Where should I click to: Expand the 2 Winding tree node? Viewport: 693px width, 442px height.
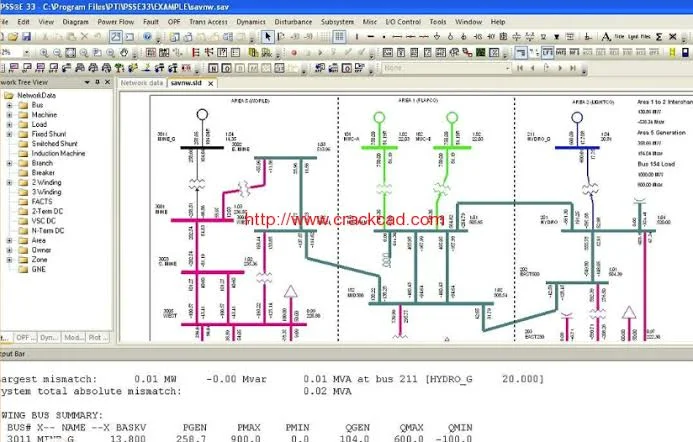click(x=9, y=183)
